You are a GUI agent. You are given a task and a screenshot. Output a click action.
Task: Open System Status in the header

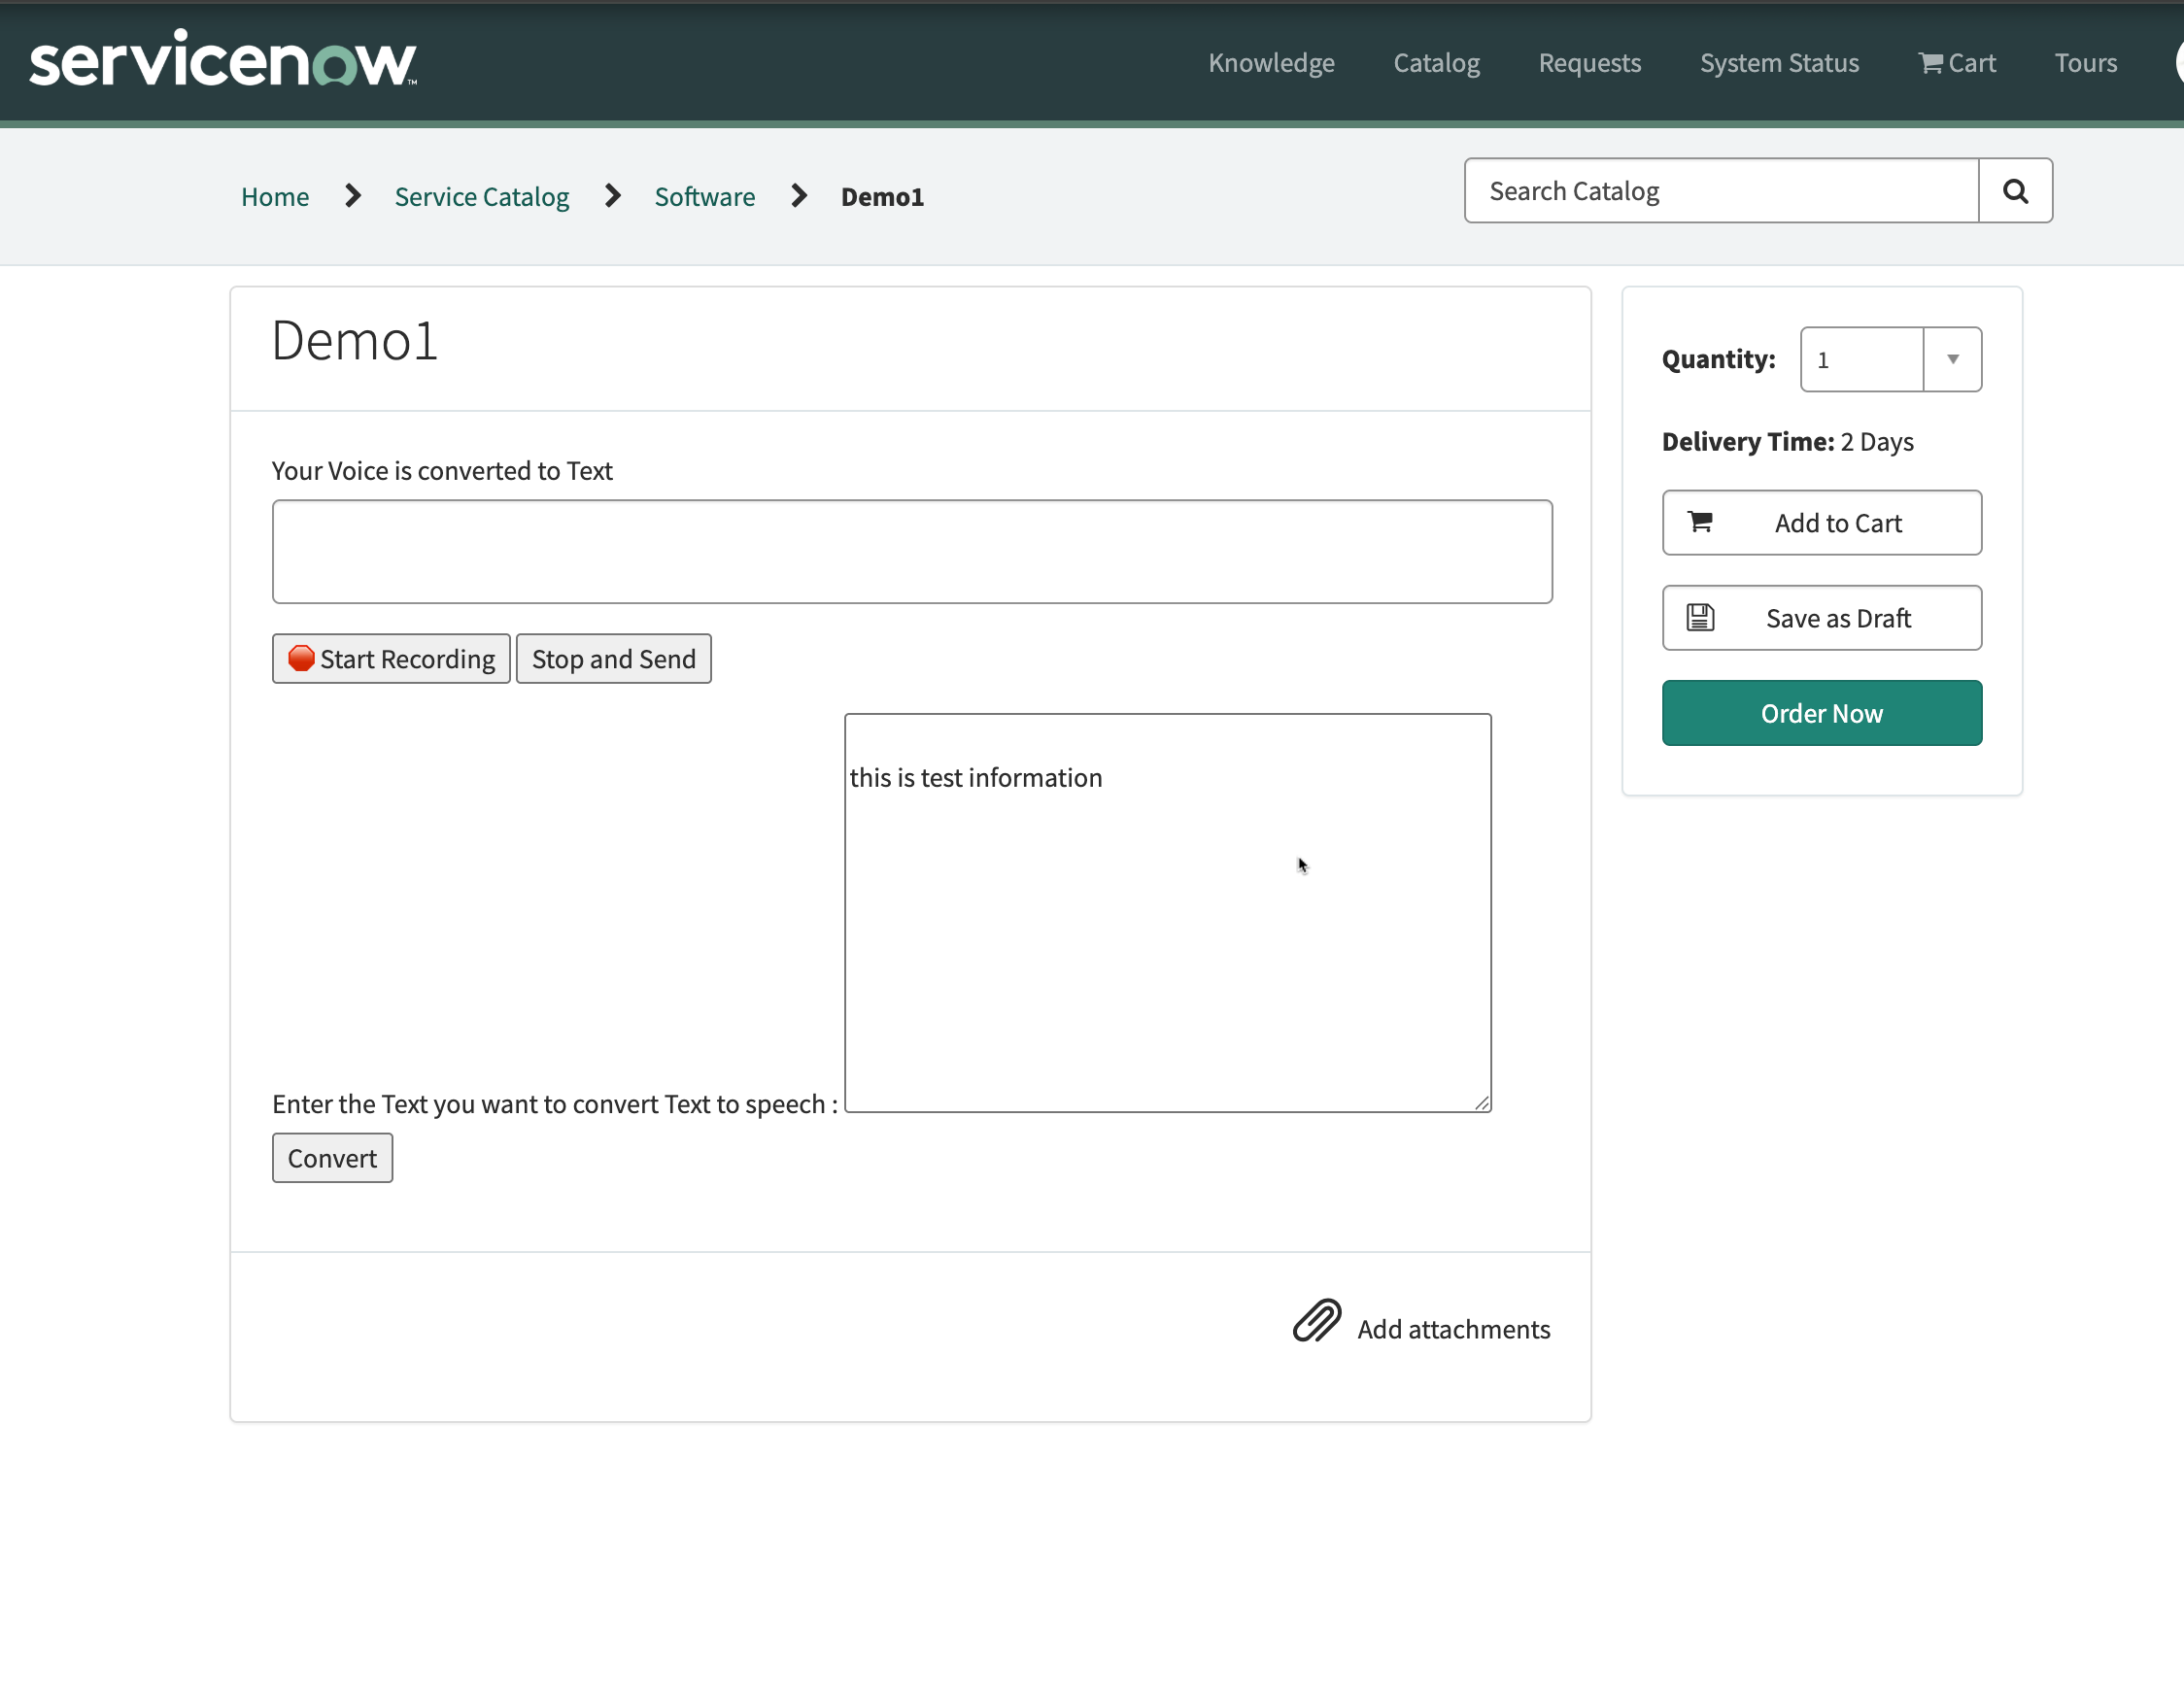pyautogui.click(x=1779, y=63)
